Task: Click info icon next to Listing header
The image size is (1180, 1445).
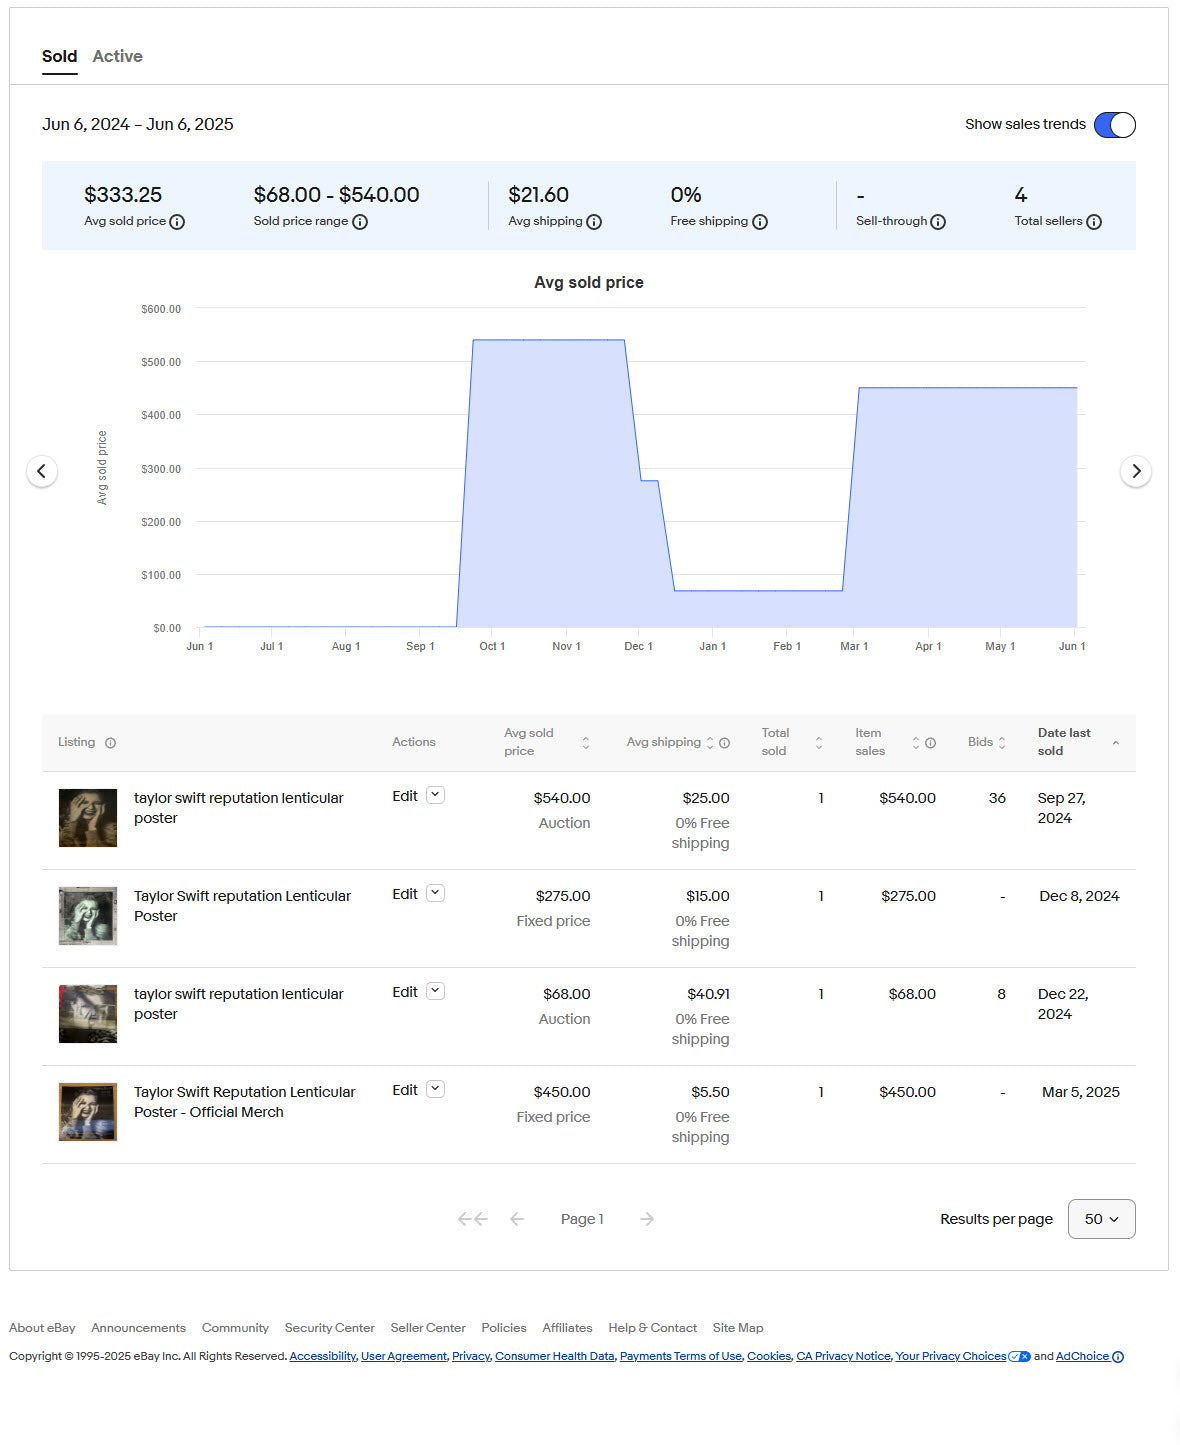Action: point(111,743)
